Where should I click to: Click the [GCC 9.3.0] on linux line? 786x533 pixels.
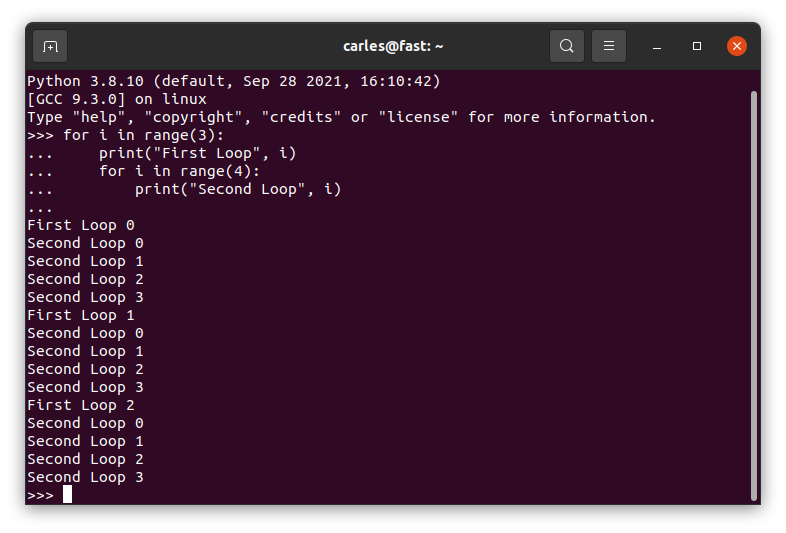(x=117, y=99)
